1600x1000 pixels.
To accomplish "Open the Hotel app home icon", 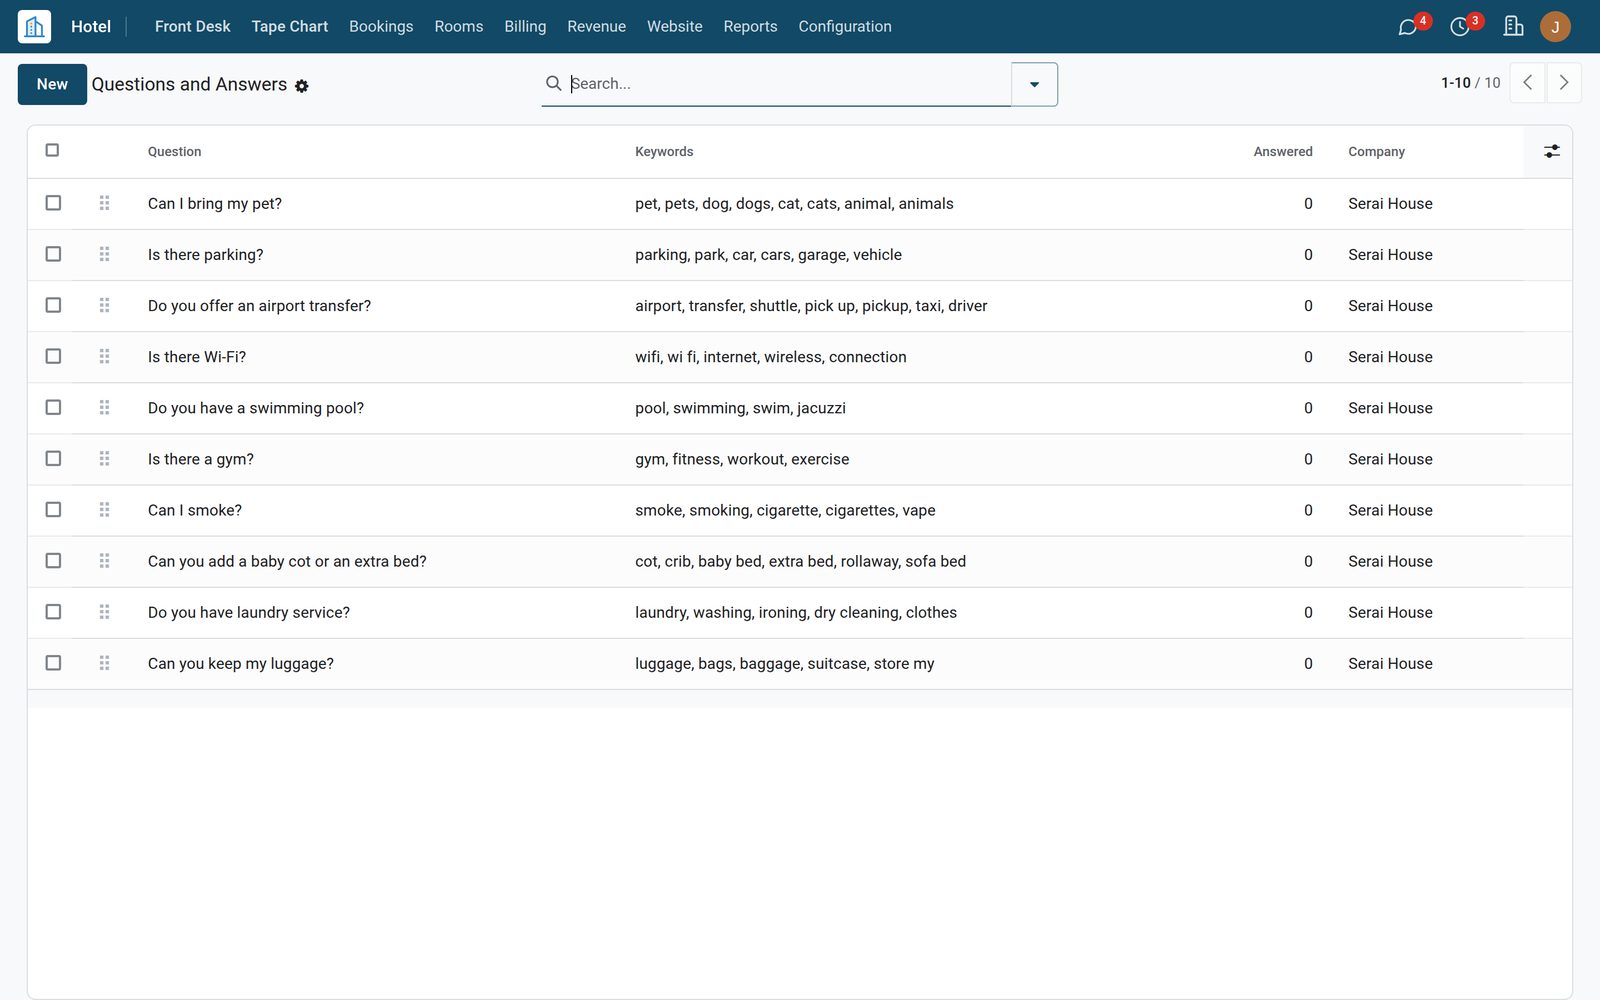I will pyautogui.click(x=34, y=26).
